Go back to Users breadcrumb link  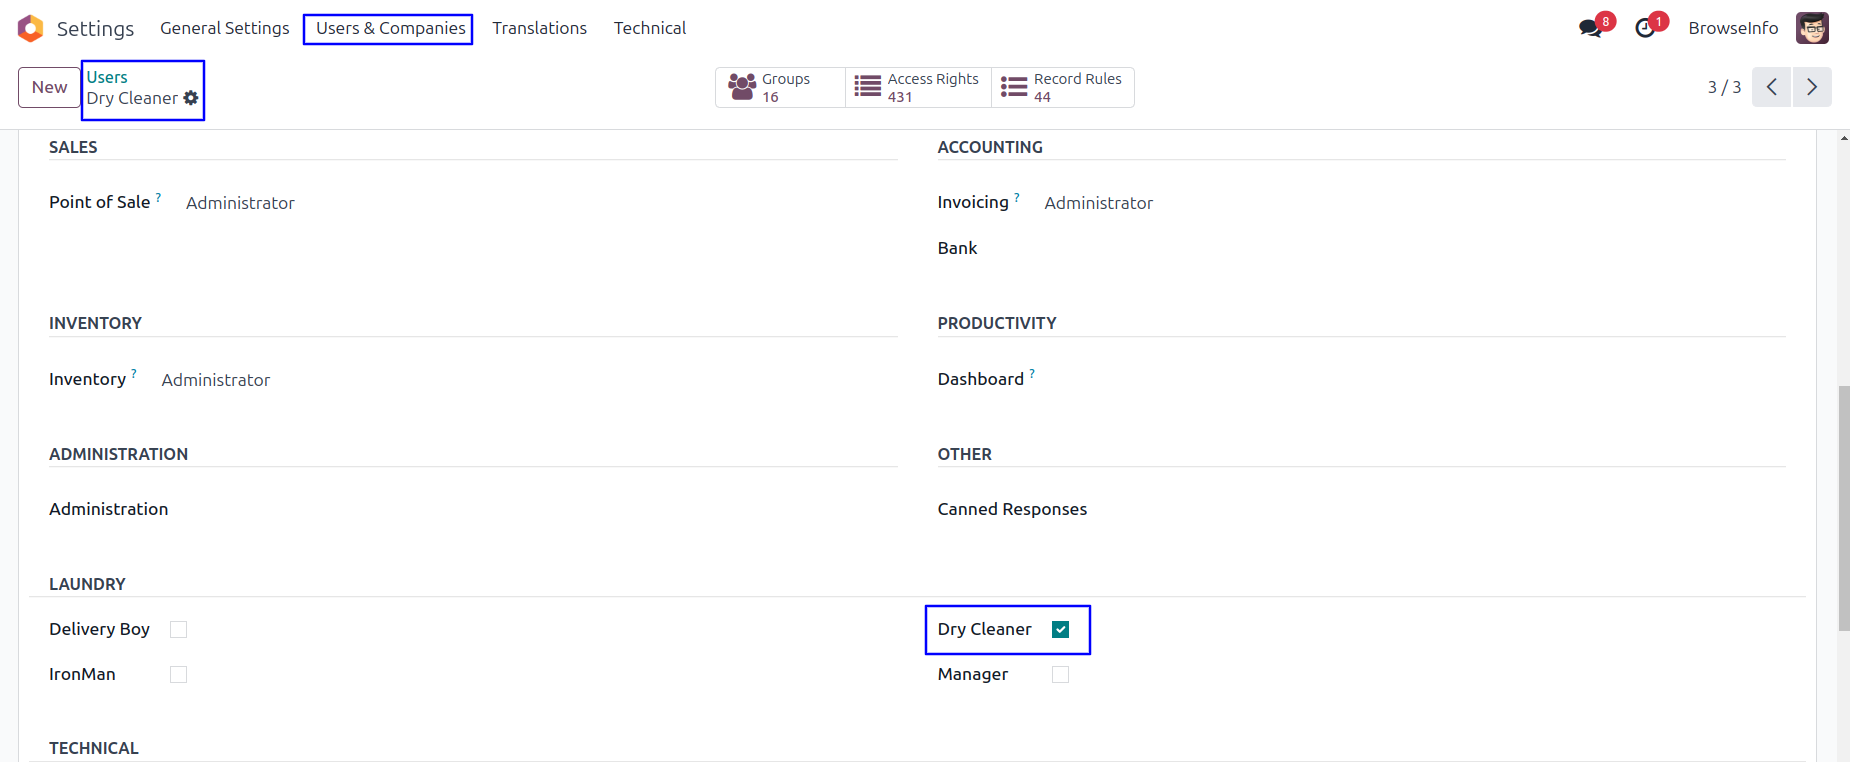(107, 77)
